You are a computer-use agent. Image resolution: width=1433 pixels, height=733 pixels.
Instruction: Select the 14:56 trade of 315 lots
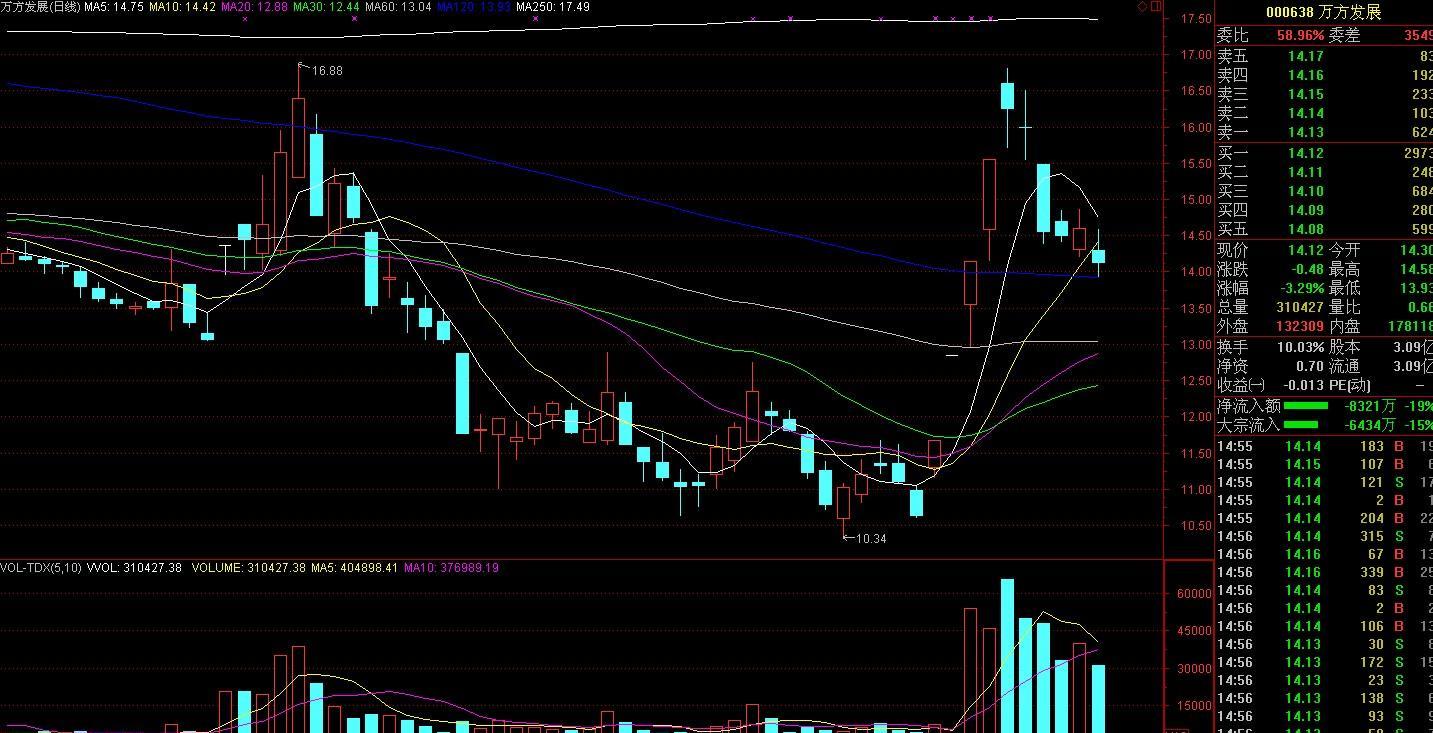tap(1324, 536)
